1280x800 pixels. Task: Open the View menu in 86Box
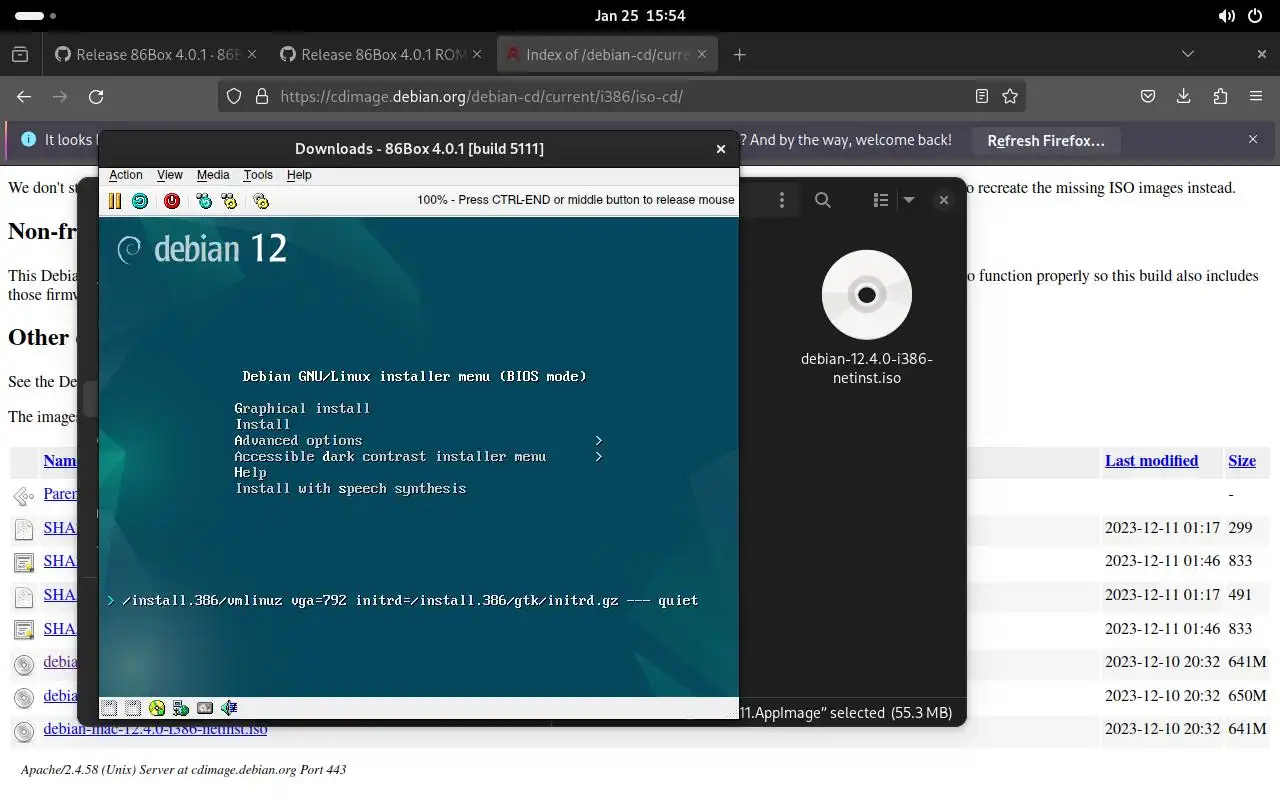click(x=170, y=175)
